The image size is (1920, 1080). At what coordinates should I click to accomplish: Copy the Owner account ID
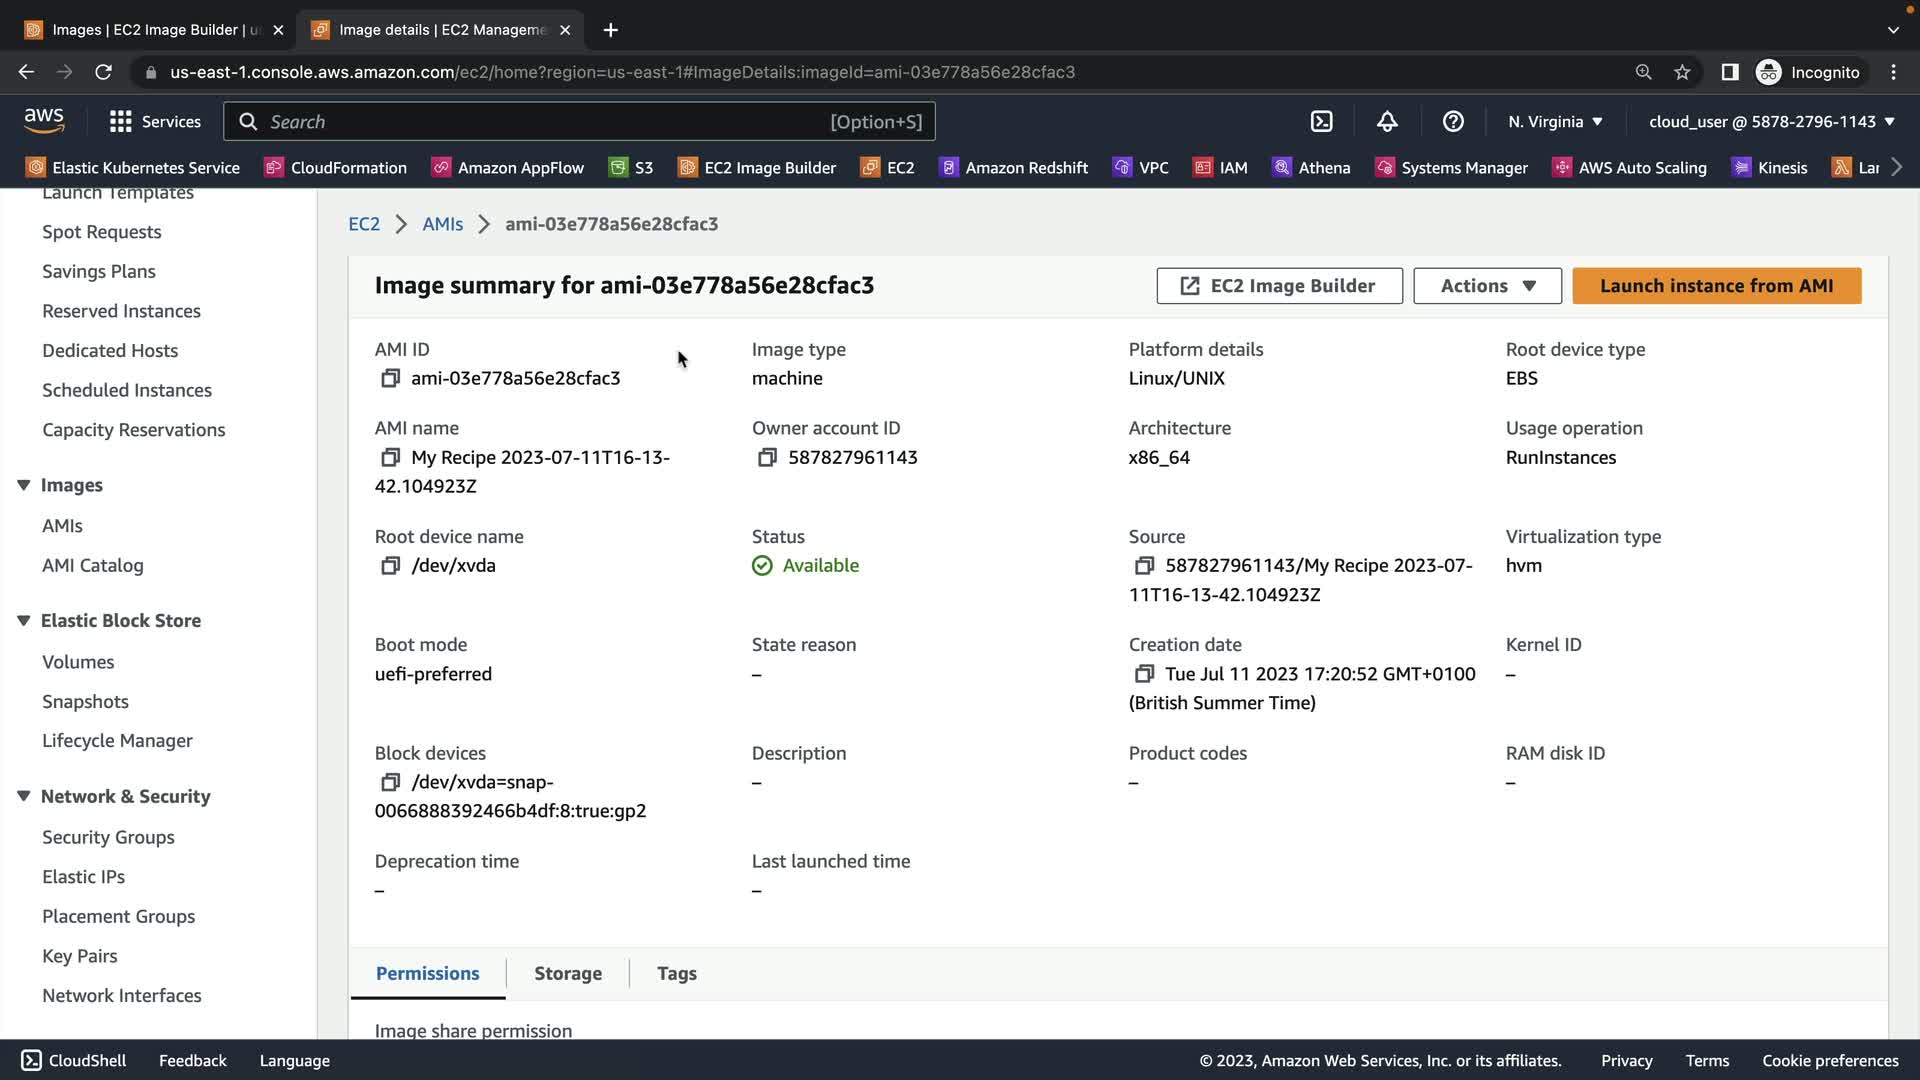click(767, 457)
